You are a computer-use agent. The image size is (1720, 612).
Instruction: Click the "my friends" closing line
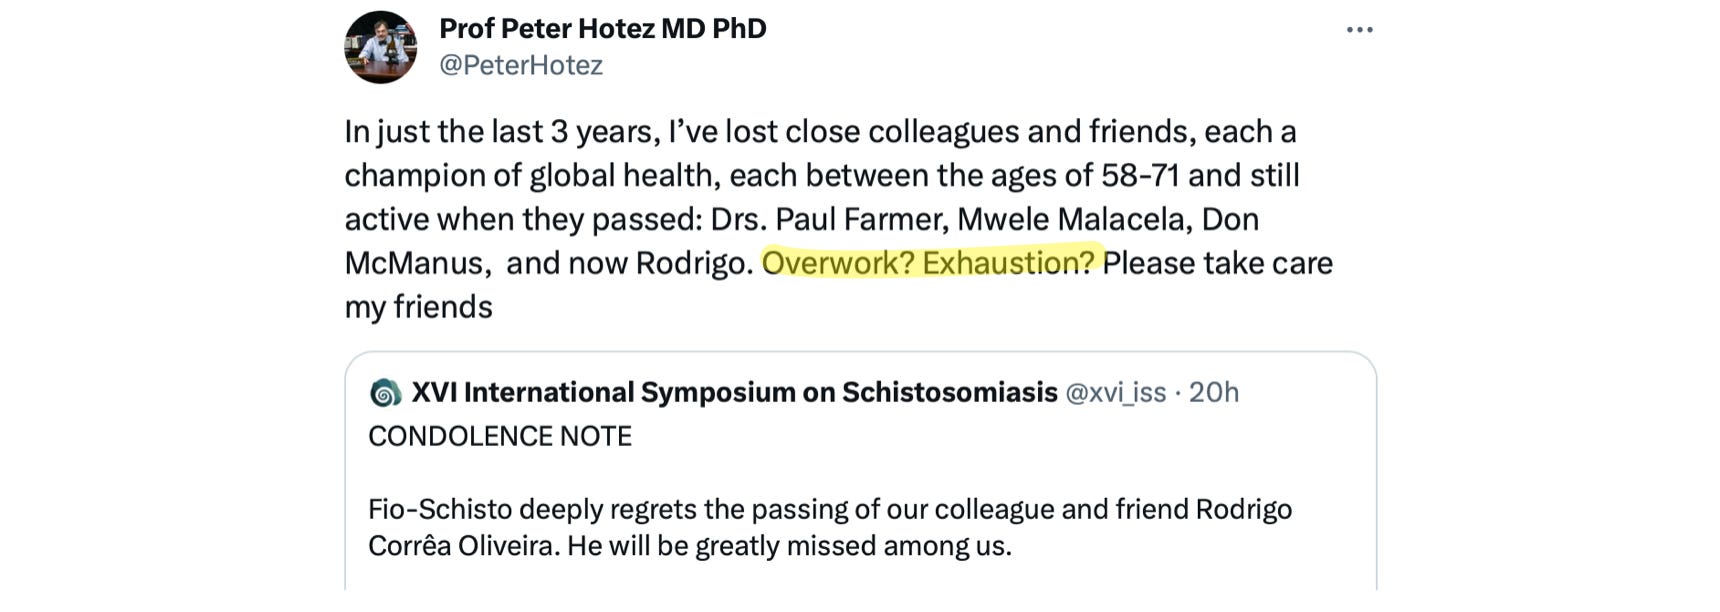[x=418, y=307]
